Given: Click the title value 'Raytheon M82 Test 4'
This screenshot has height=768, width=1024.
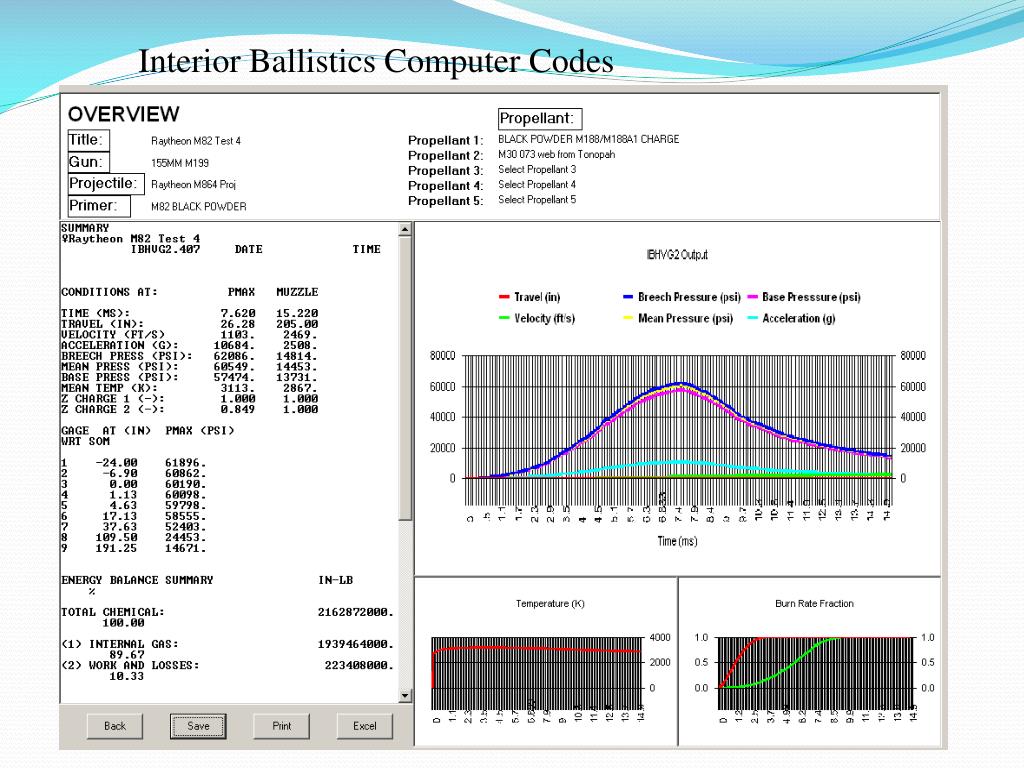Looking at the screenshot, I should tap(196, 141).
